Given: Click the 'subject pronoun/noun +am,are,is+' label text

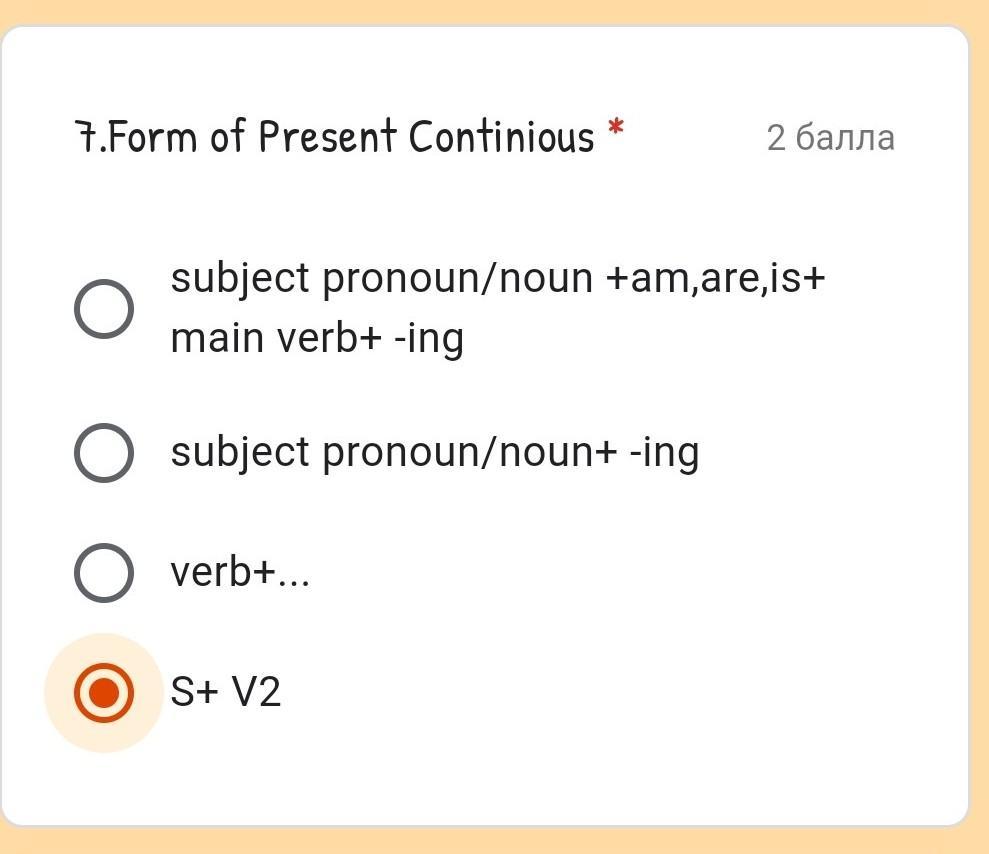Looking at the screenshot, I should [x=498, y=278].
